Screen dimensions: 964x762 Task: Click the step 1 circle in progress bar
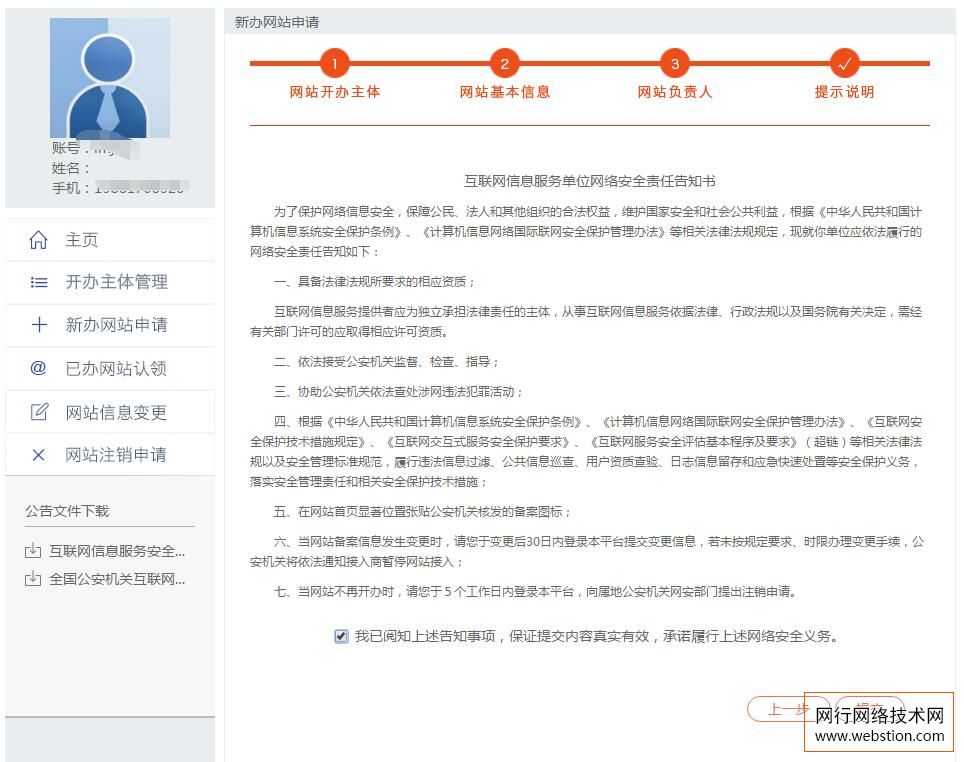click(334, 63)
